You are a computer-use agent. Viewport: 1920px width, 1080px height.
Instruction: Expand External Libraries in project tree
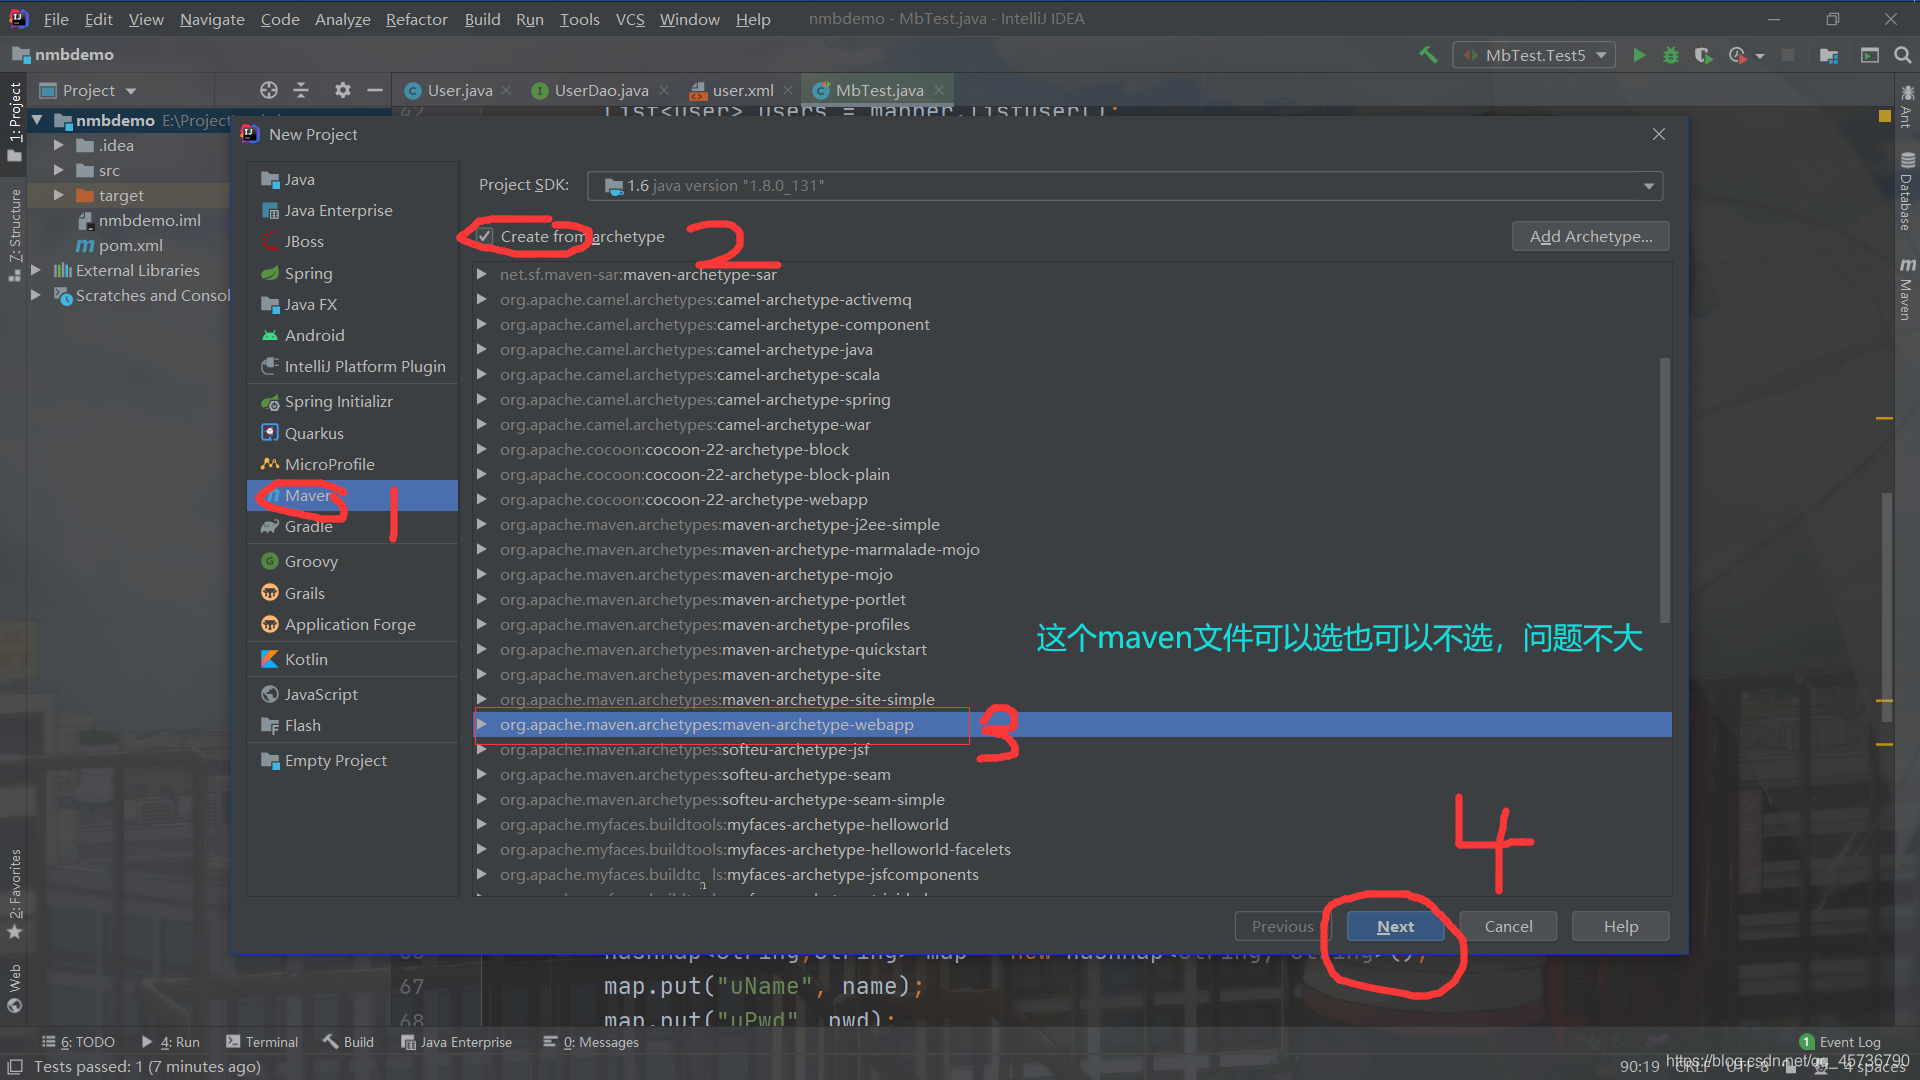tap(36, 270)
